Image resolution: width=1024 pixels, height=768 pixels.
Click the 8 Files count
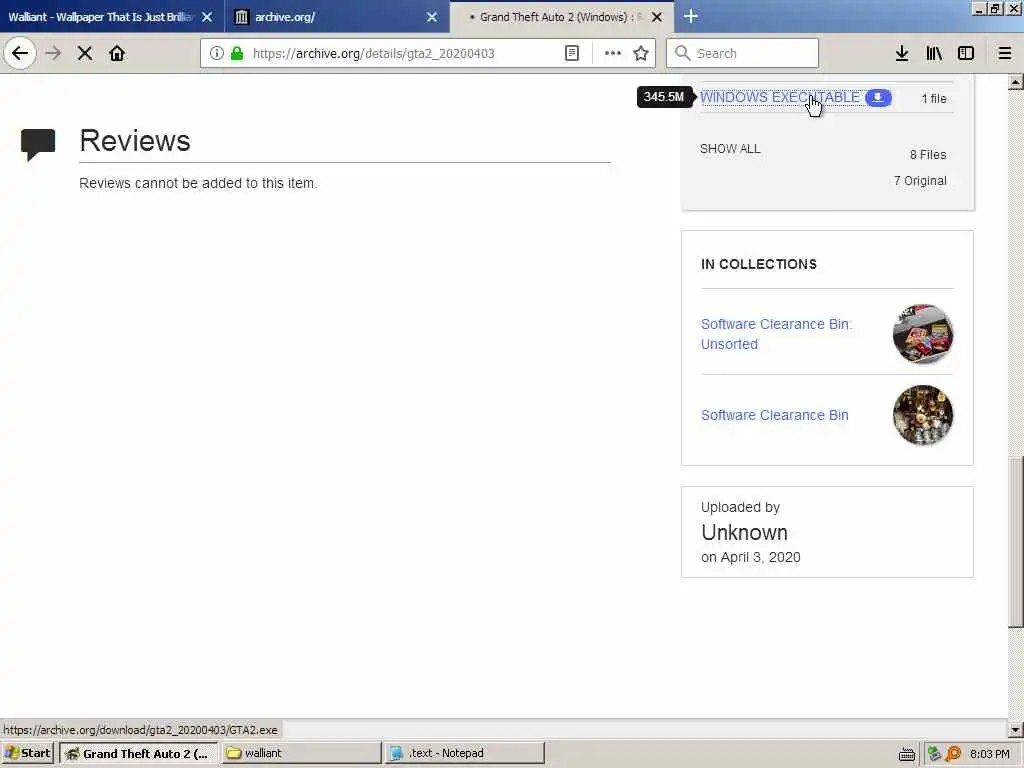click(x=928, y=155)
